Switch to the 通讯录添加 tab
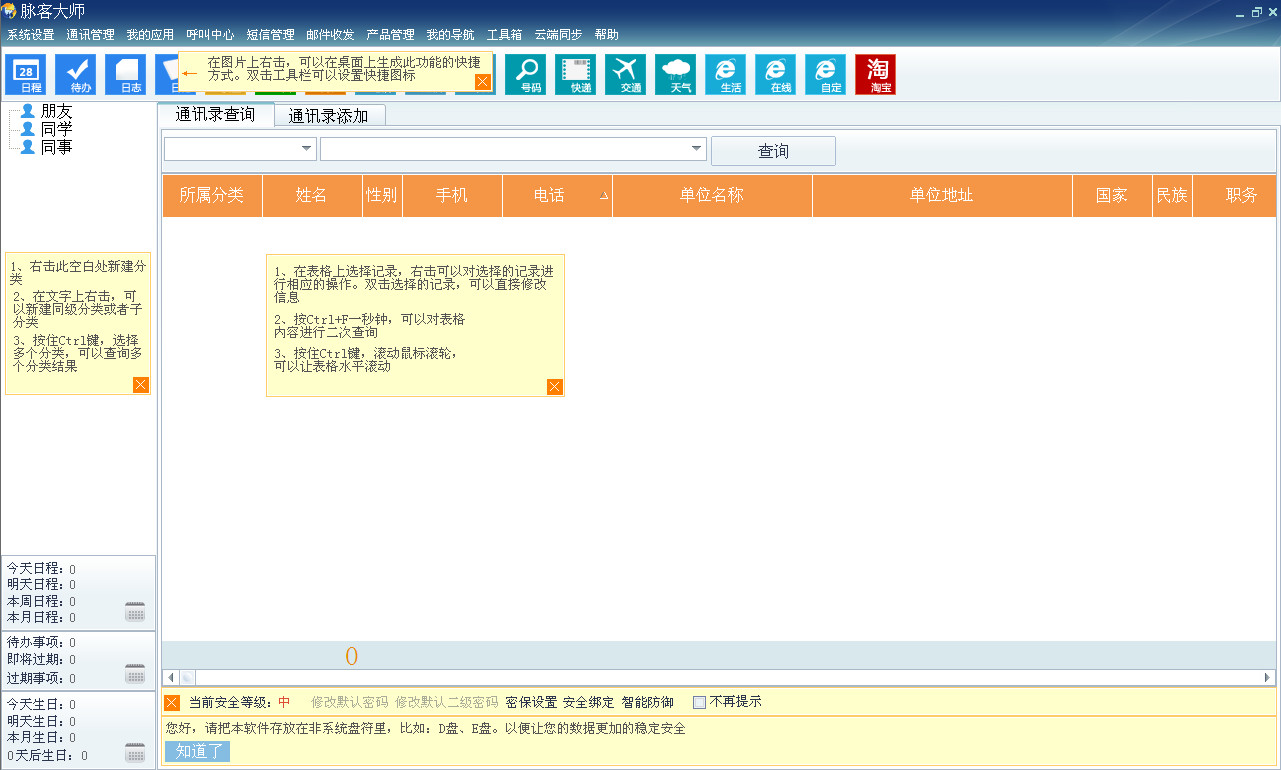The image size is (1281, 770). 330,115
